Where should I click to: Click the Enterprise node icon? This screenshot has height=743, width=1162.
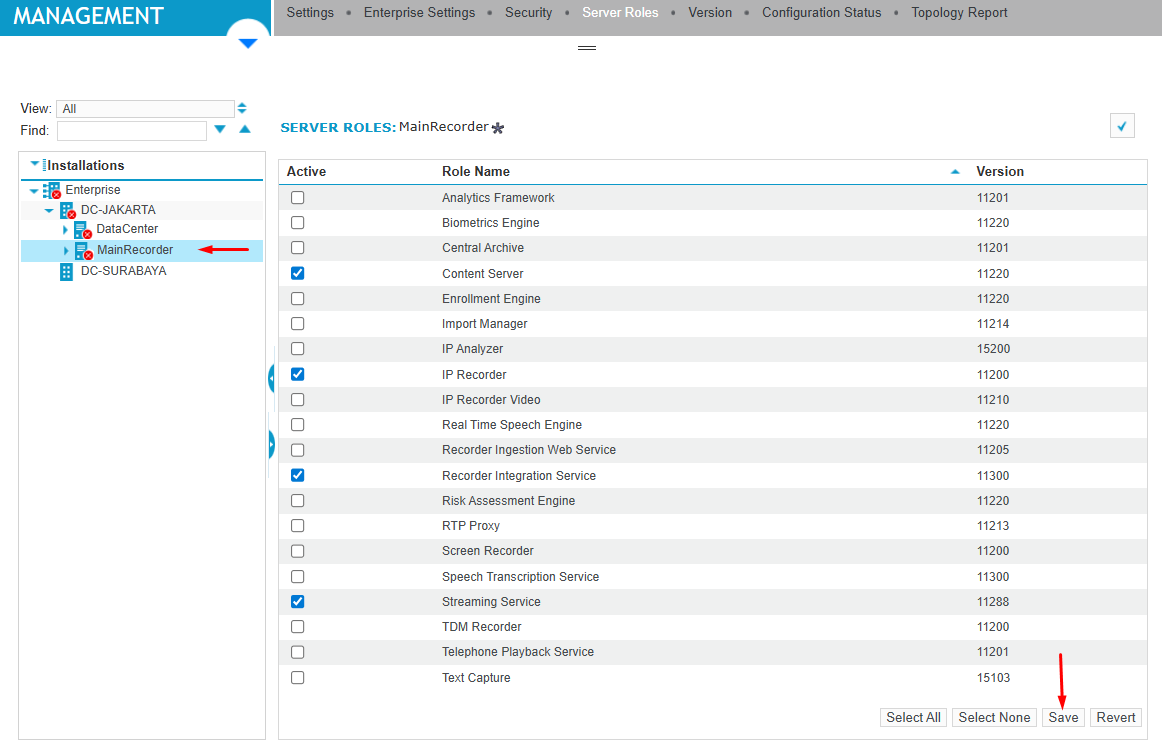point(52,190)
